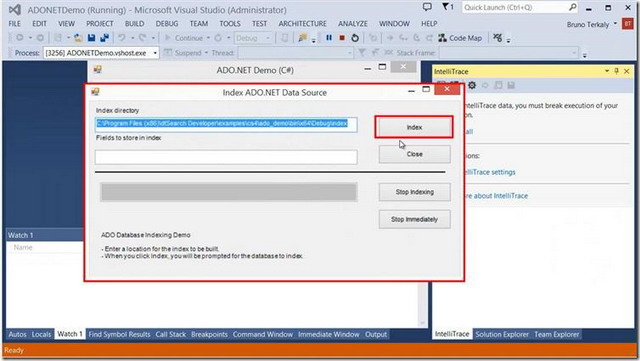Open the Bruno Terkaly account dropdown
This screenshot has height=361, width=640.
coord(615,24)
